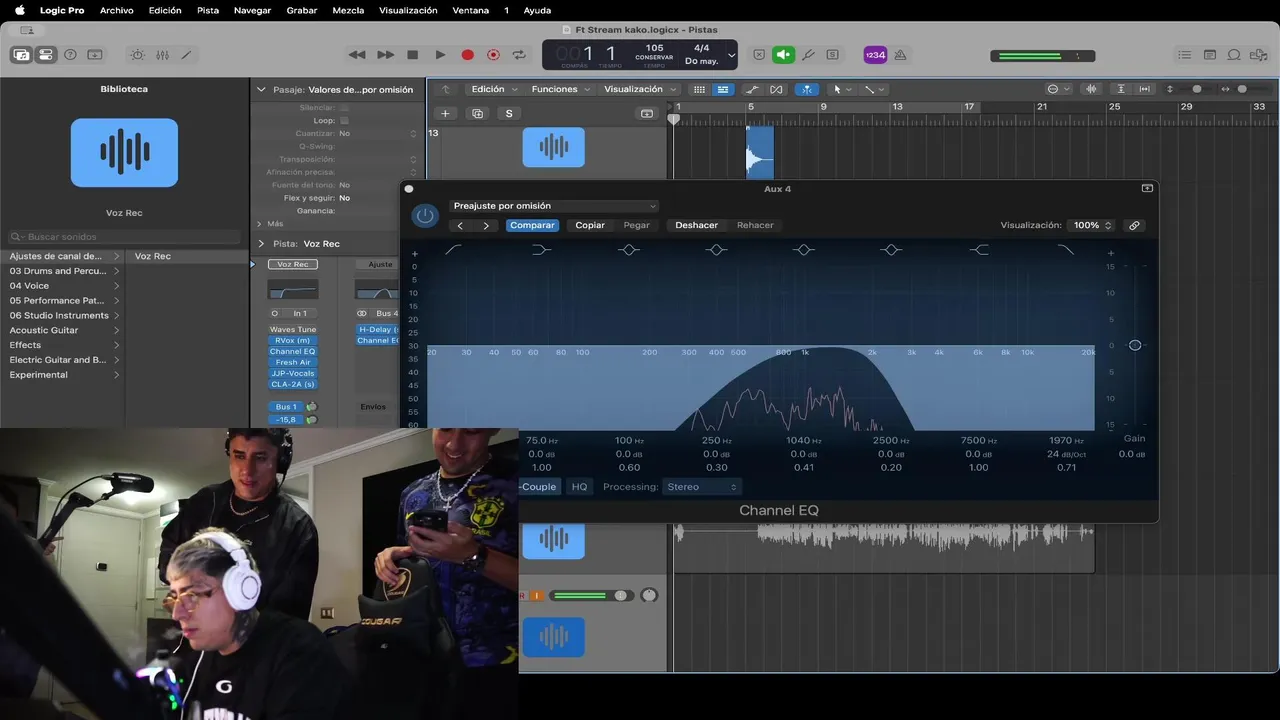Start playback with the Play button

click(x=440, y=55)
